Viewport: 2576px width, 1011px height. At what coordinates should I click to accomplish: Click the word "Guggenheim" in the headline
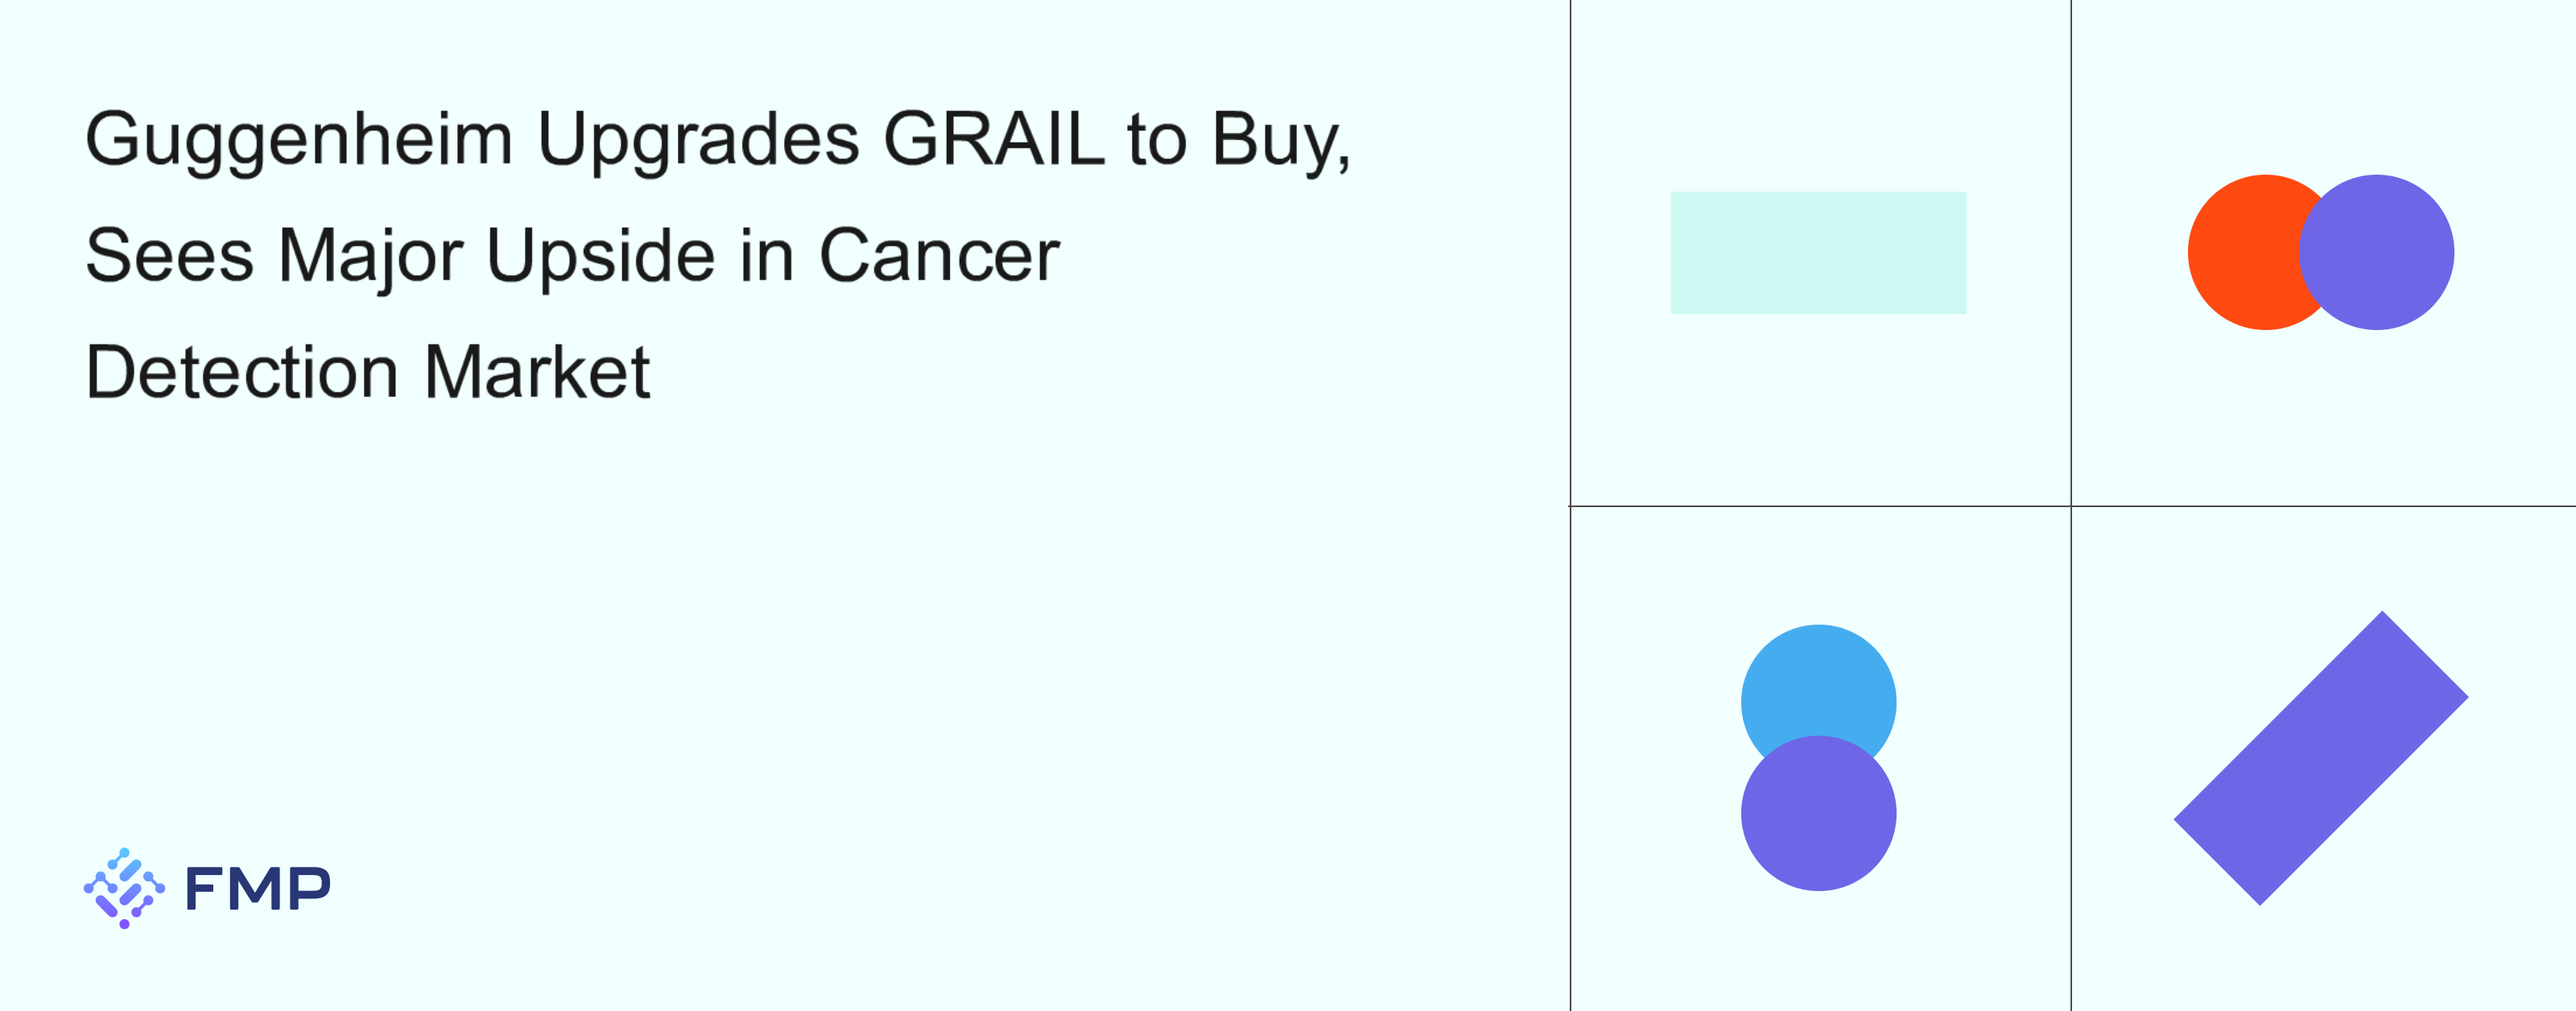pos(299,140)
